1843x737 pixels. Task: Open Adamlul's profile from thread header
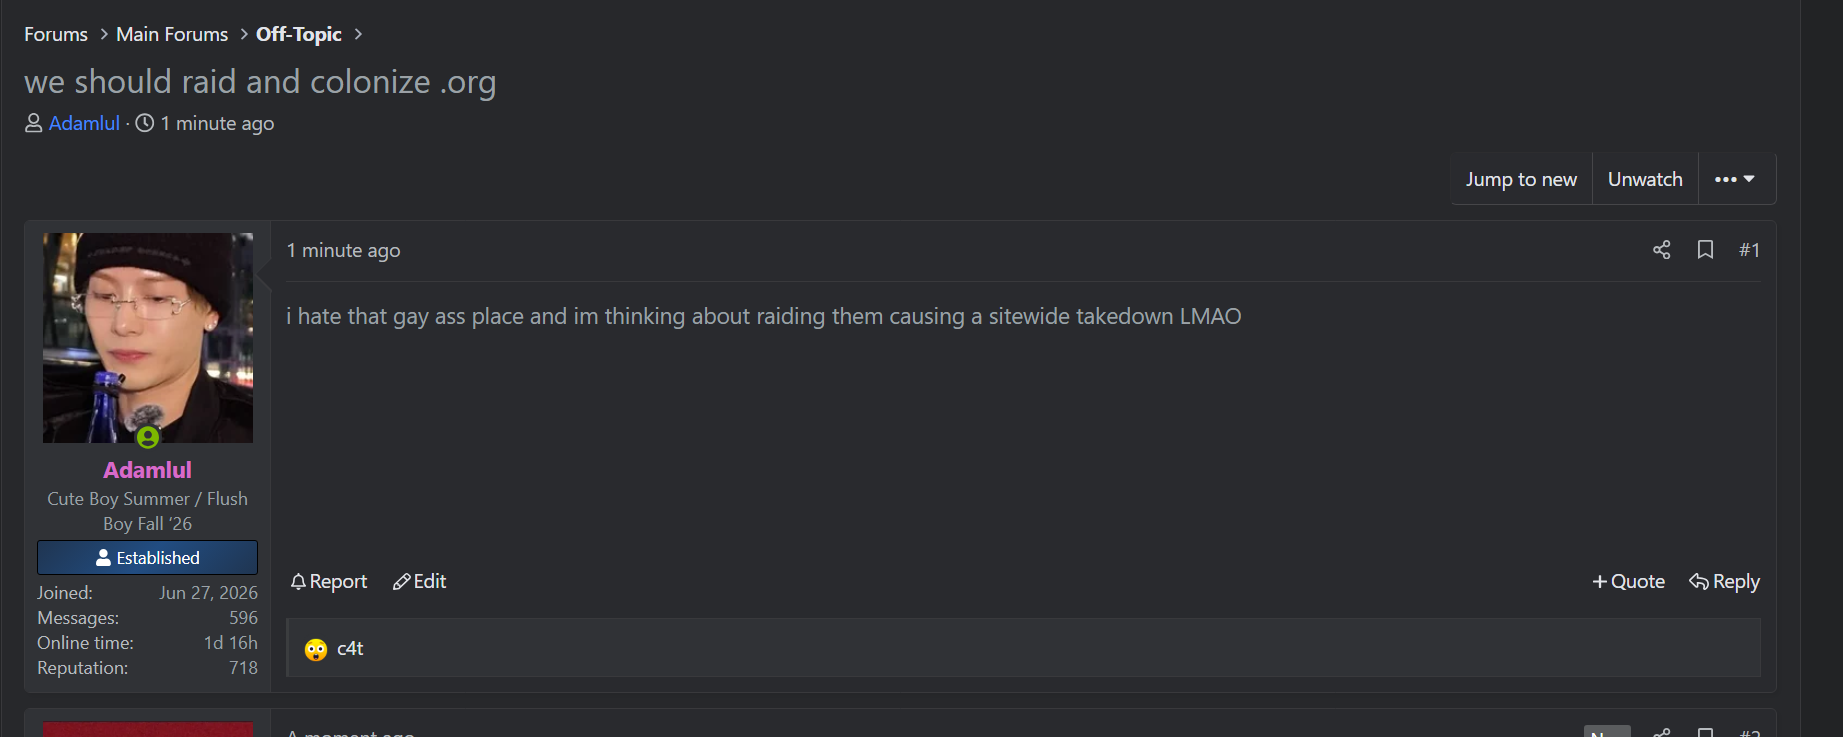[84, 123]
